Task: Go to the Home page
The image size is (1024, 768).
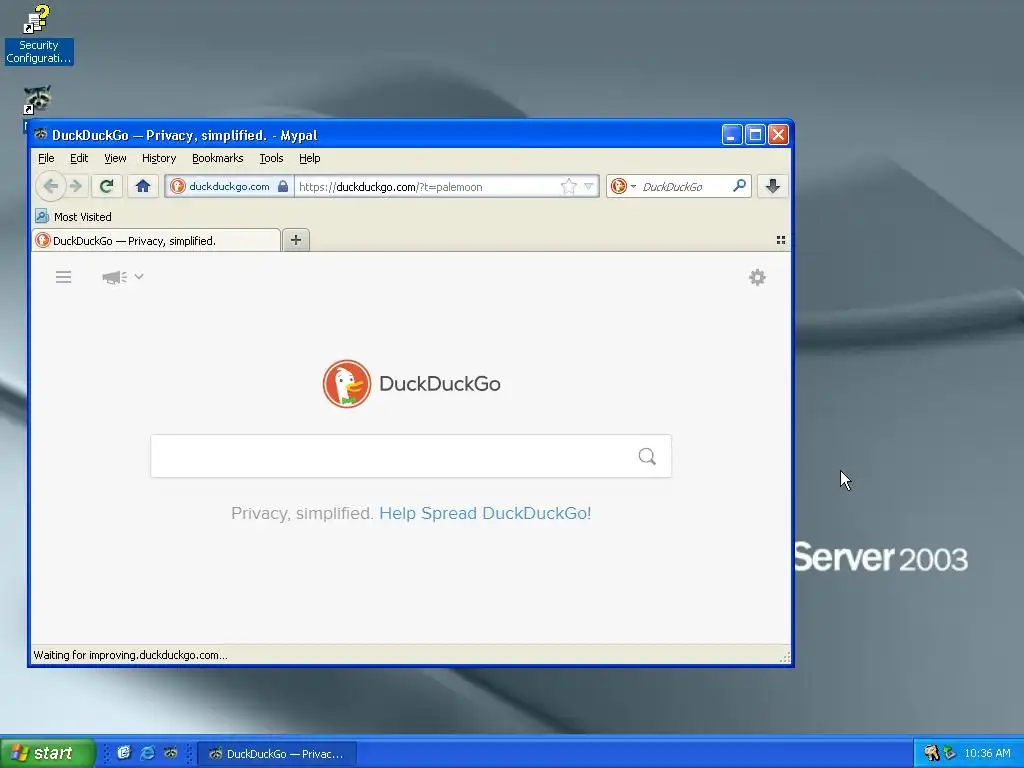Action: pyautogui.click(x=143, y=186)
